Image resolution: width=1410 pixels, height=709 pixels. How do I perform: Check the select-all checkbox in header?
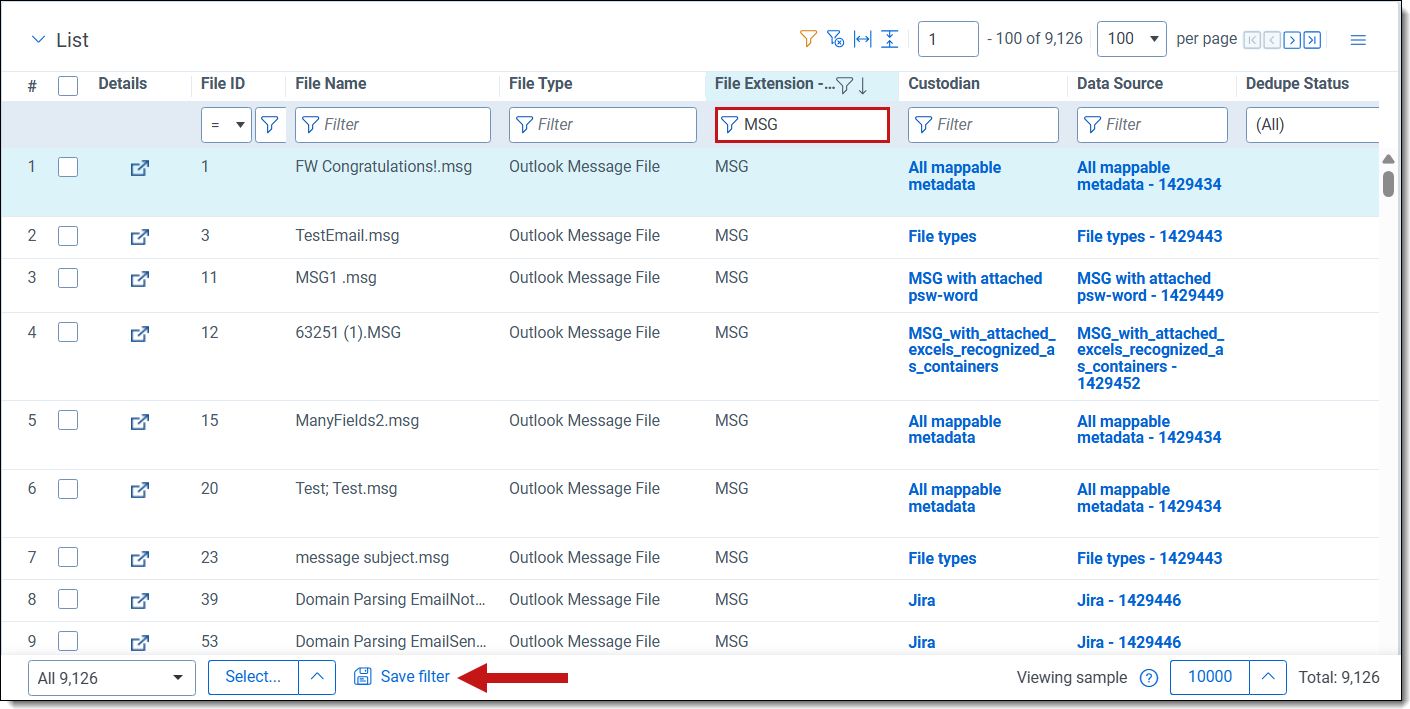coord(68,85)
